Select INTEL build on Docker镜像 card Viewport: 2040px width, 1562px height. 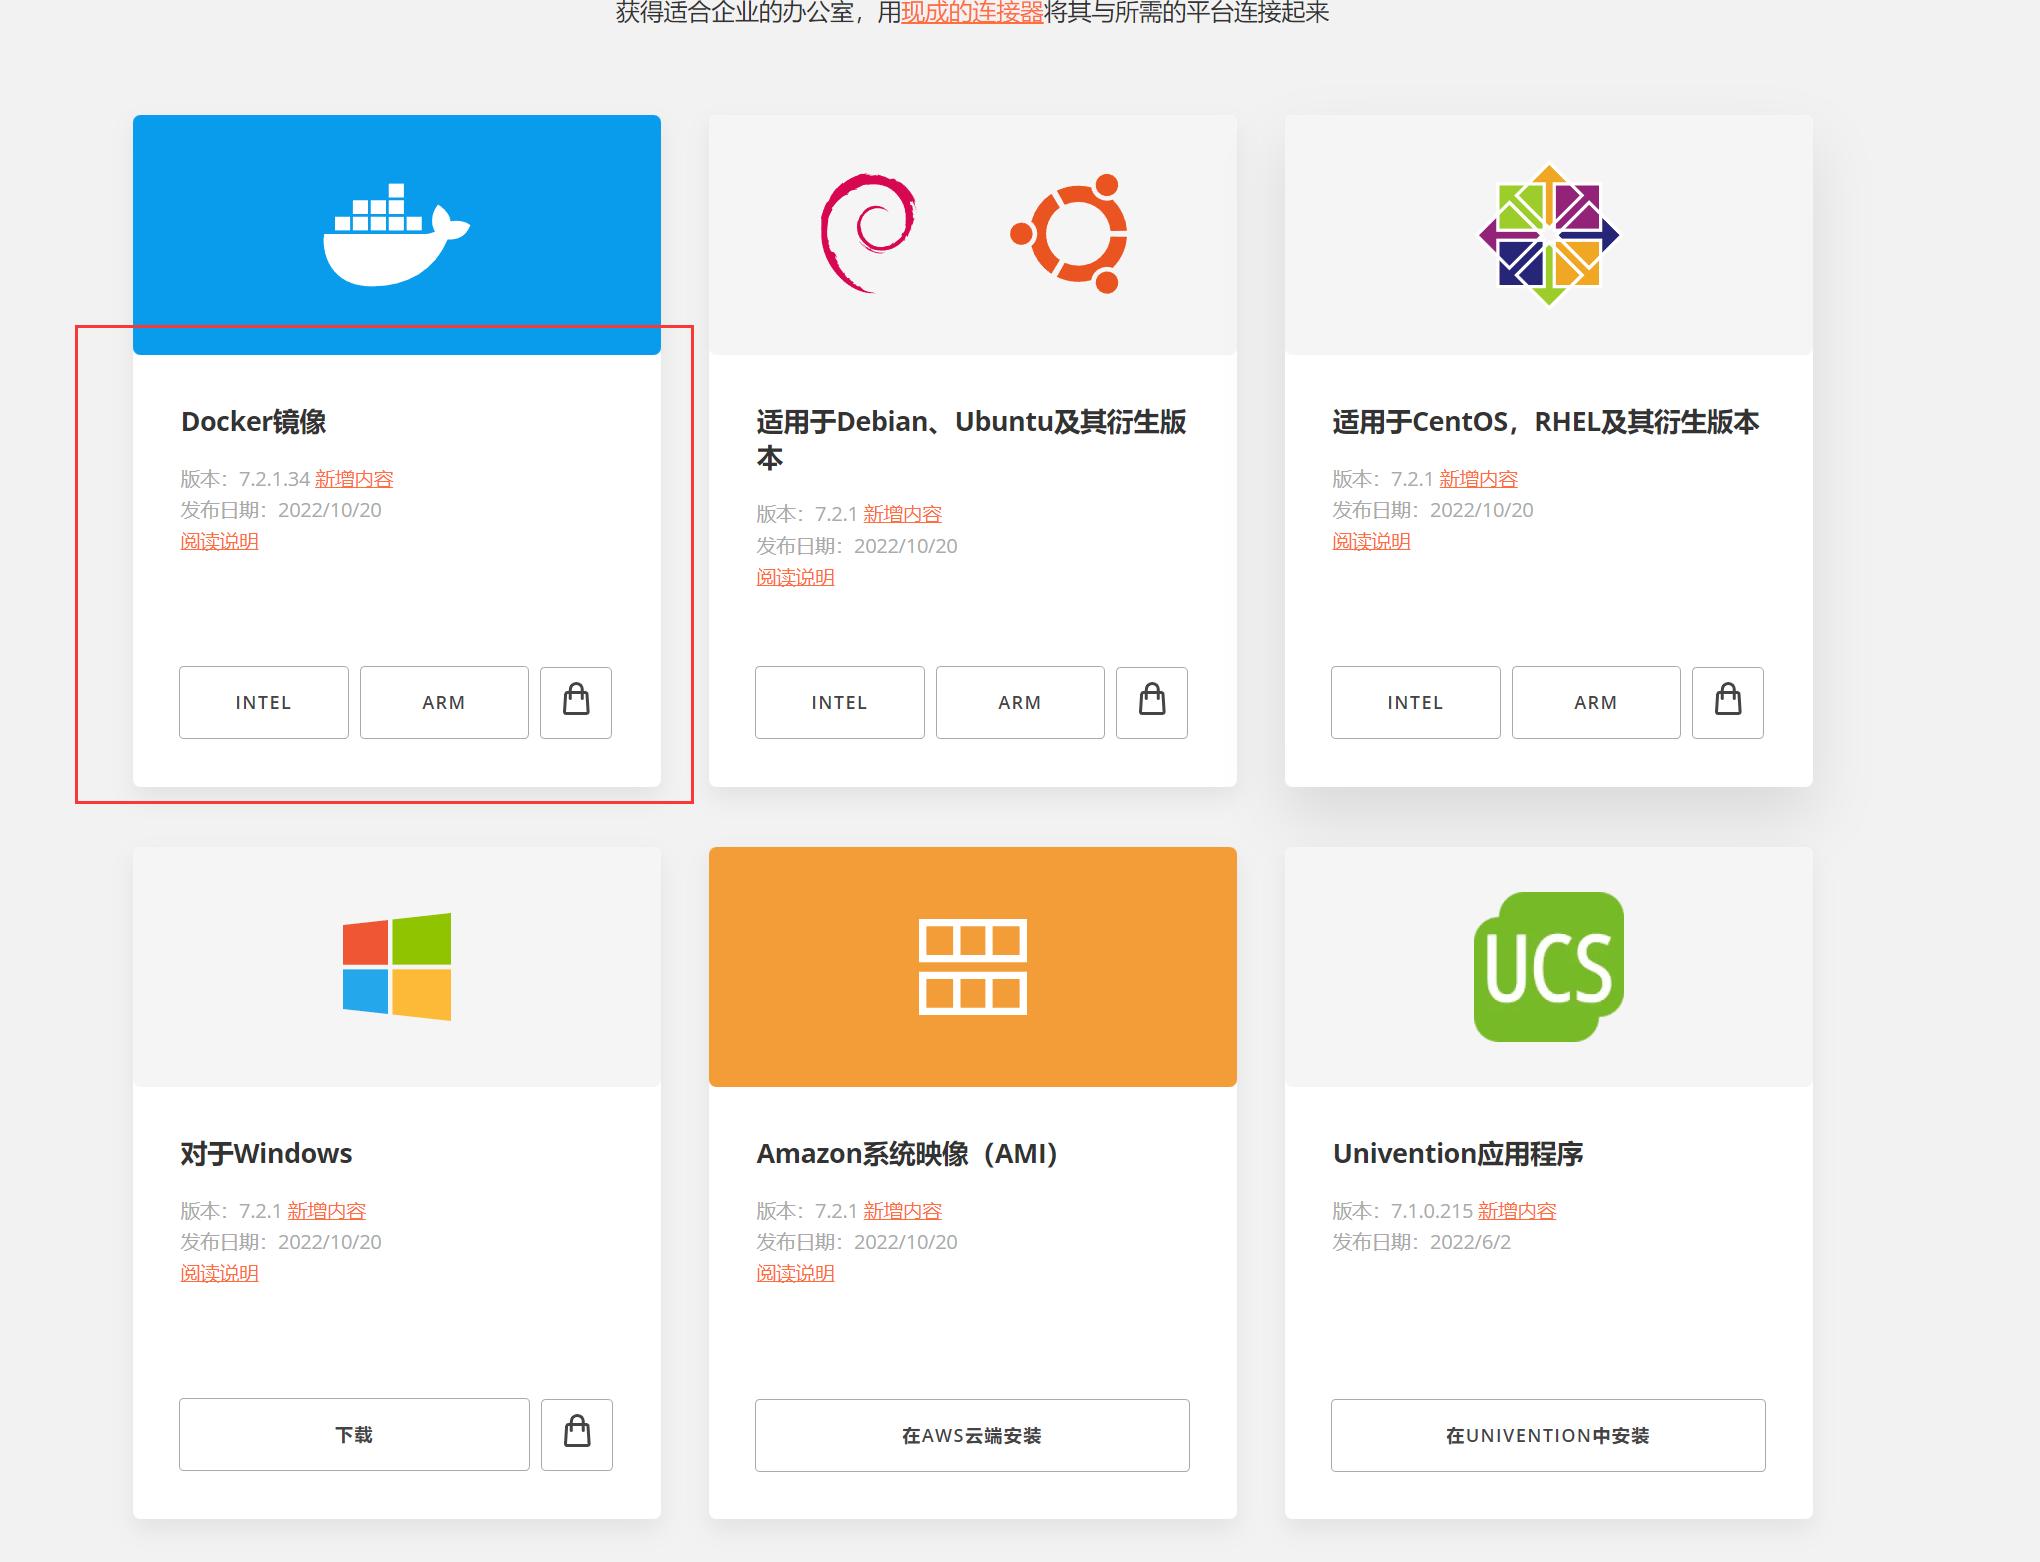click(263, 702)
